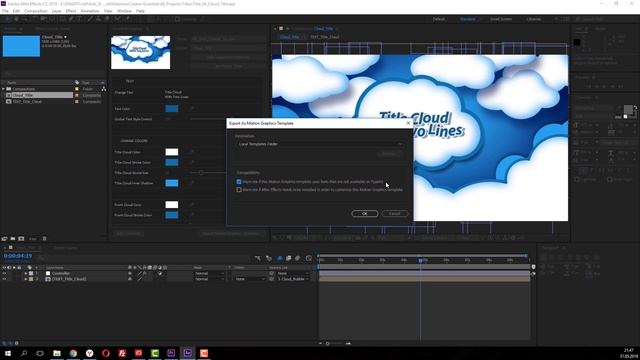The width and height of the screenshot is (640, 360).
Task: Click the Draft 3D timeline icon
Action: [269, 258]
